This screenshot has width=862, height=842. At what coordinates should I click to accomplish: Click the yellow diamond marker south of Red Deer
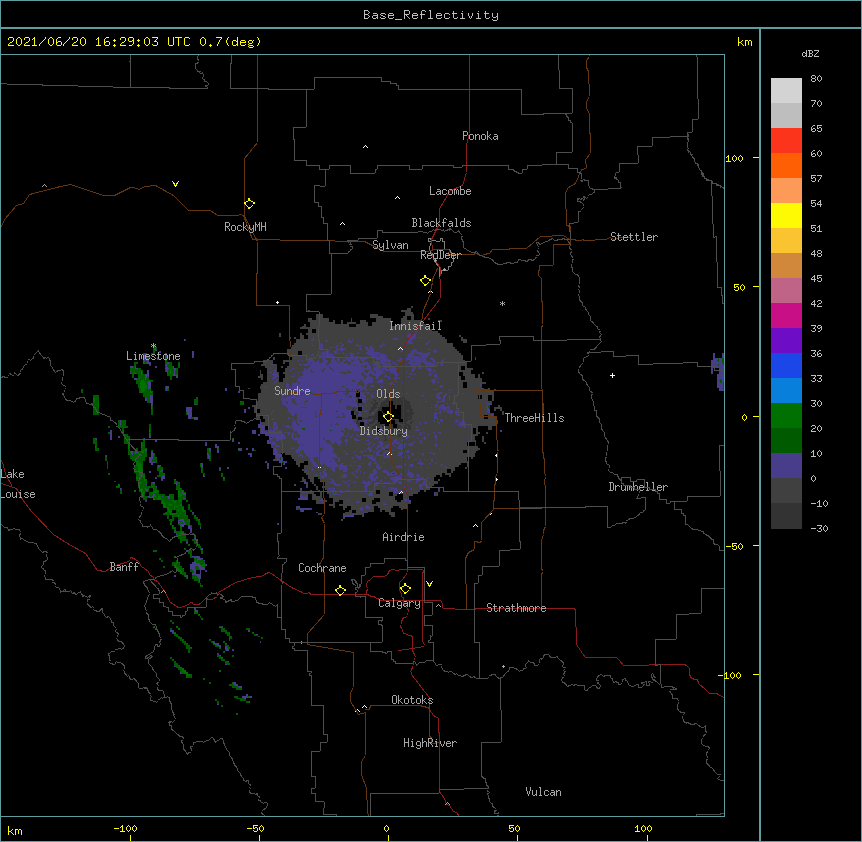pos(425,281)
